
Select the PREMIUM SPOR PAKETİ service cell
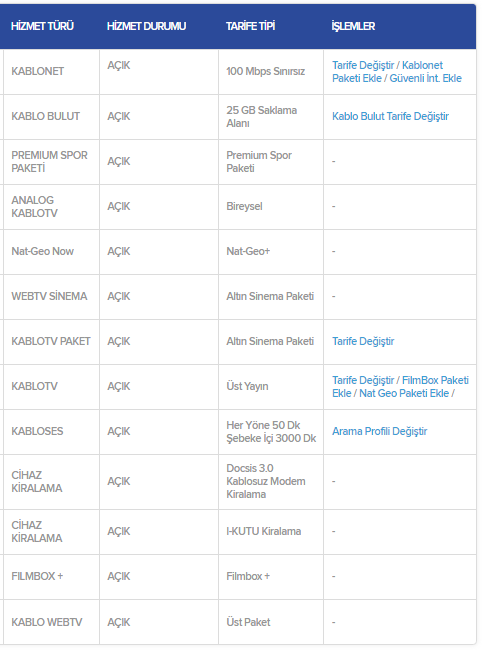[52, 162]
